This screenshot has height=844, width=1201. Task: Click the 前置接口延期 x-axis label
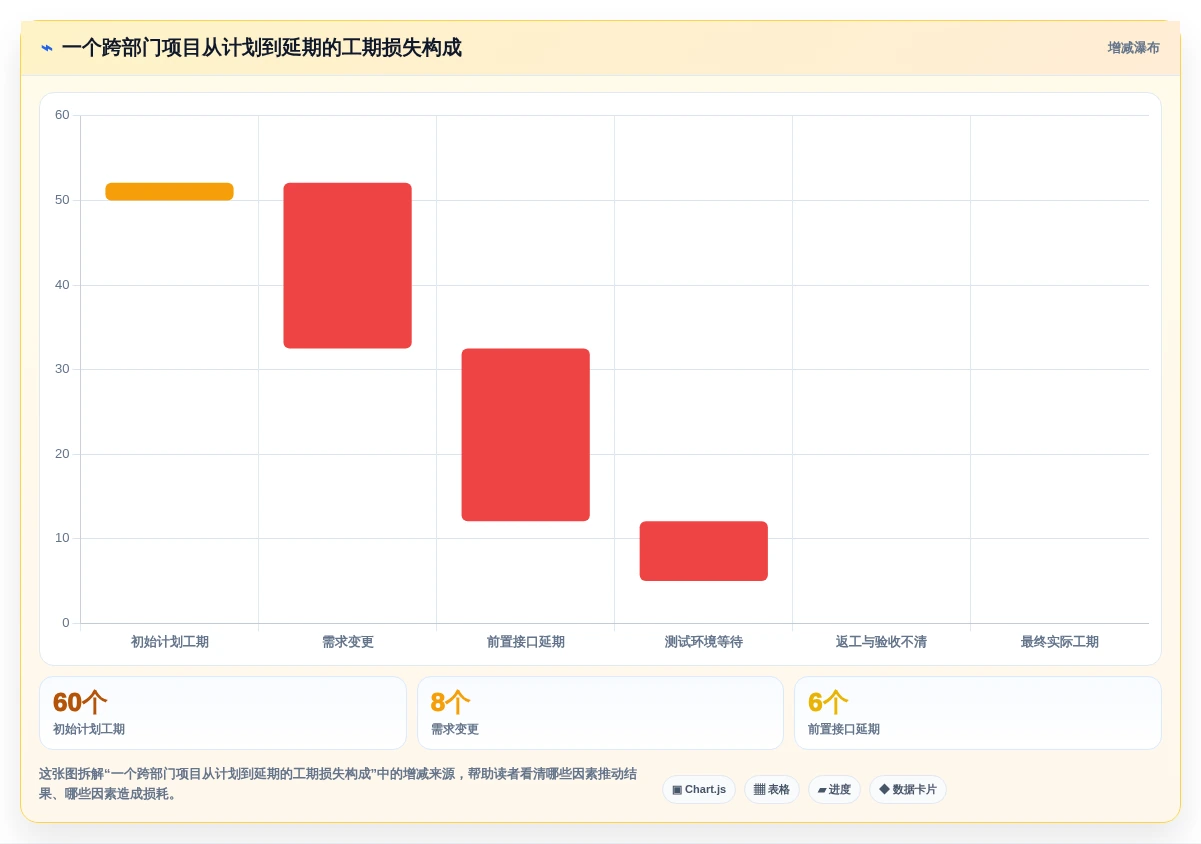tap(526, 642)
